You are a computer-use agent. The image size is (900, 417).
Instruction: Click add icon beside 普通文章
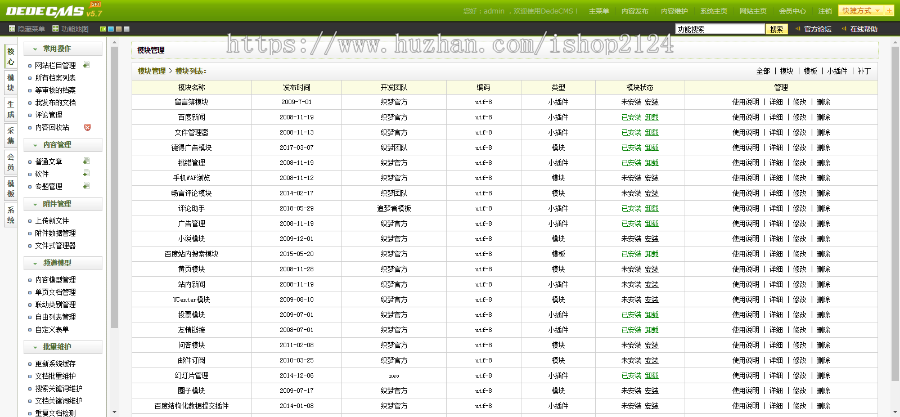point(87,160)
